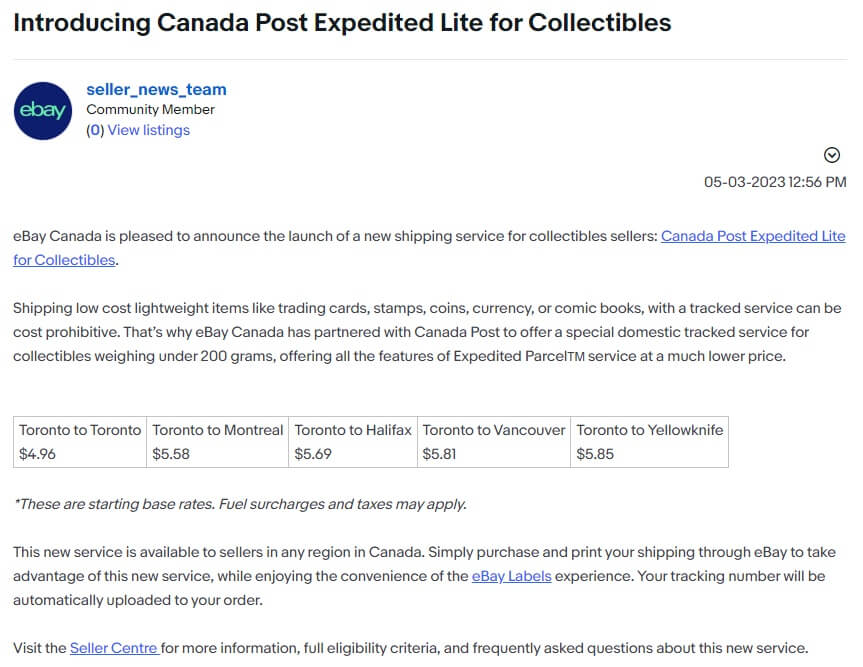Select the Toronto to Yellowknife cell

point(649,430)
